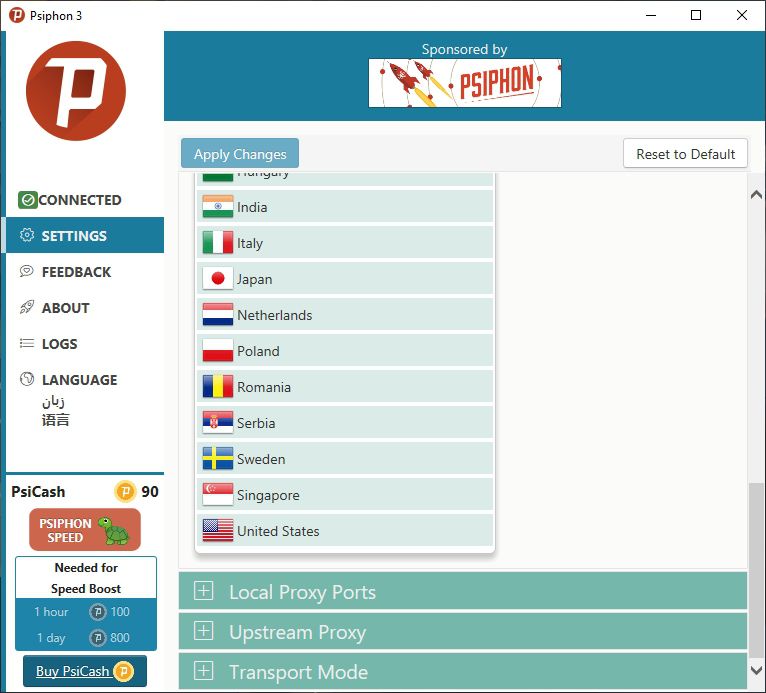Viewport: 766px width, 693px height.
Task: Expand the Transport Mode section
Action: pyautogui.click(x=463, y=672)
